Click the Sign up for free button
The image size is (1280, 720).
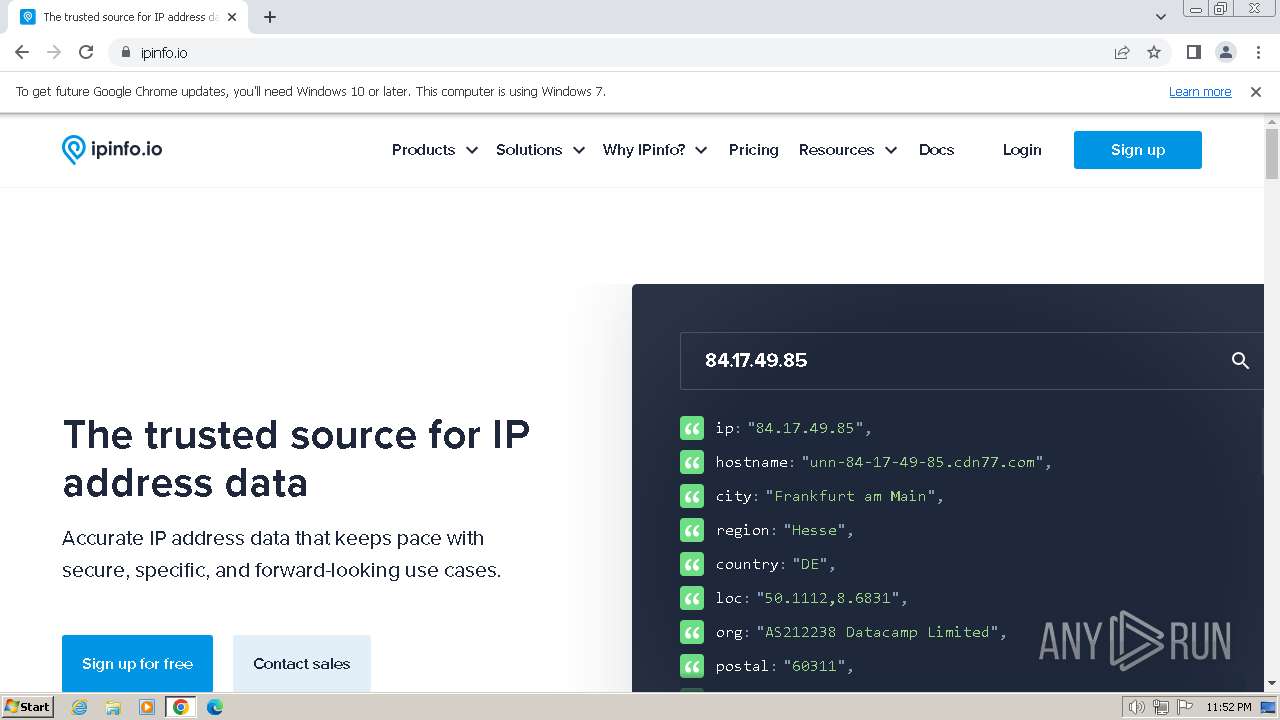point(137,663)
